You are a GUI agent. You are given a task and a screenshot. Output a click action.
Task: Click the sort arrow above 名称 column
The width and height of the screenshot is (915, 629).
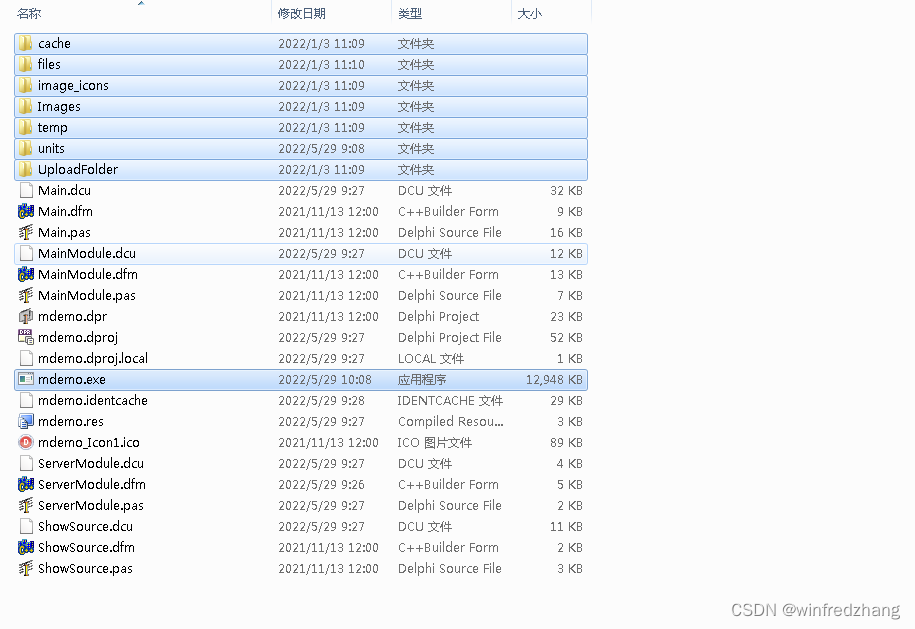pos(141,4)
